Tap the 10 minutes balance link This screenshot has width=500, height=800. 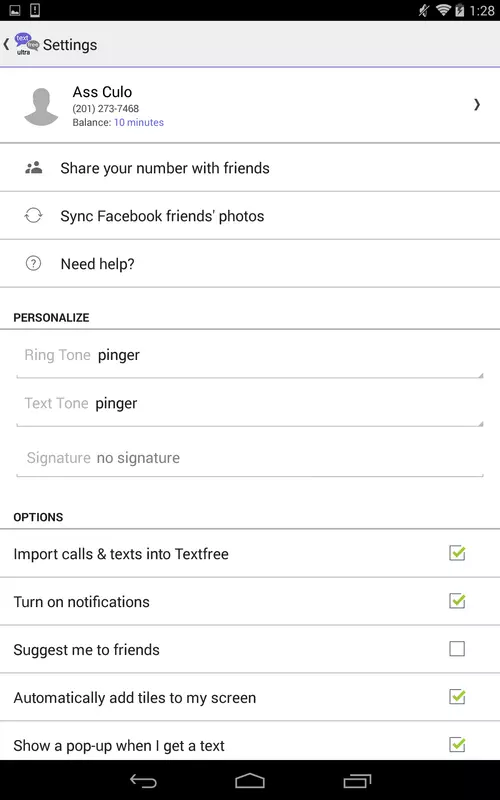pyautogui.click(x=139, y=122)
